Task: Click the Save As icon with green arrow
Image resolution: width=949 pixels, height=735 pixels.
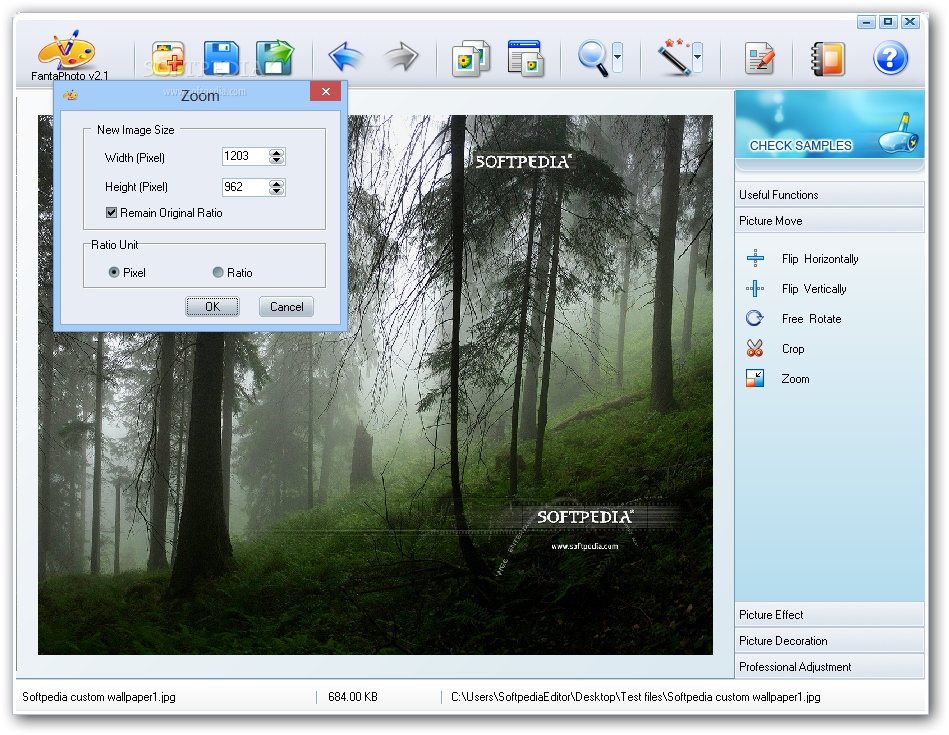Action: point(274,58)
